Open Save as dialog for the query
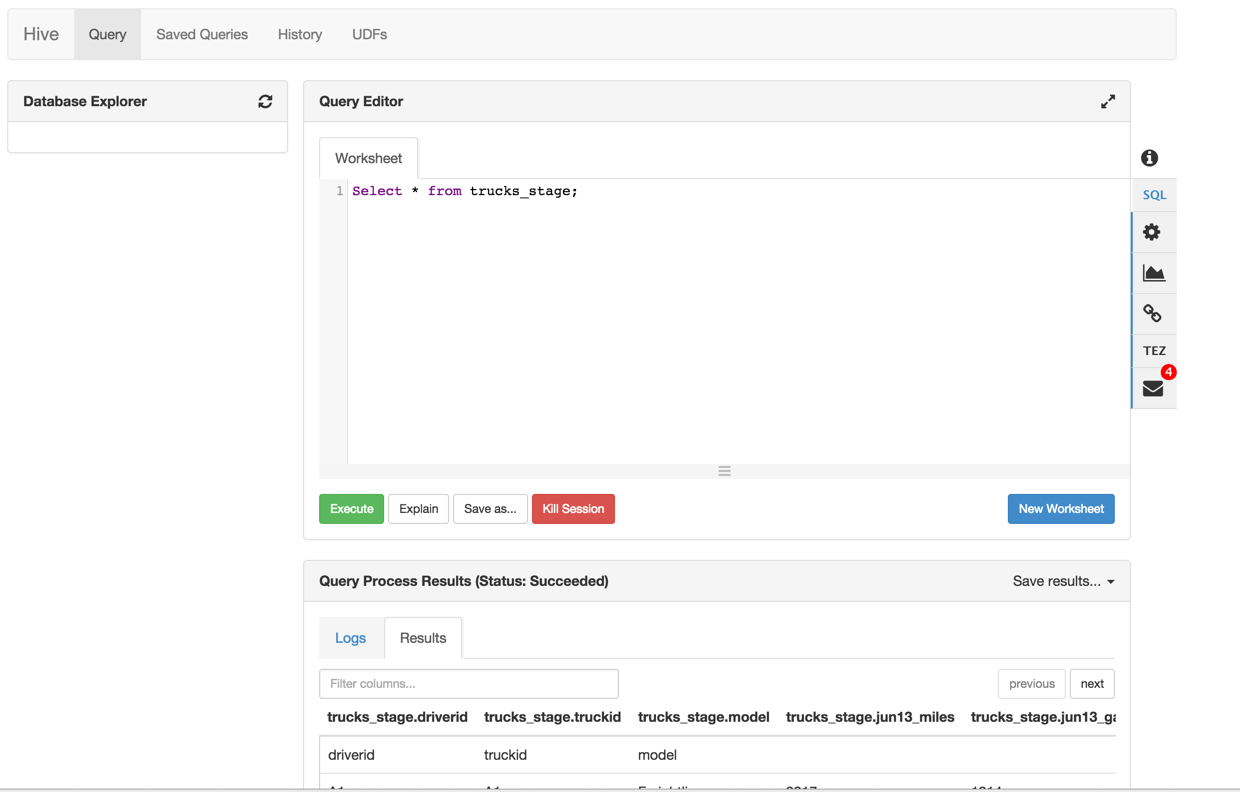This screenshot has height=792, width=1240. 490,508
